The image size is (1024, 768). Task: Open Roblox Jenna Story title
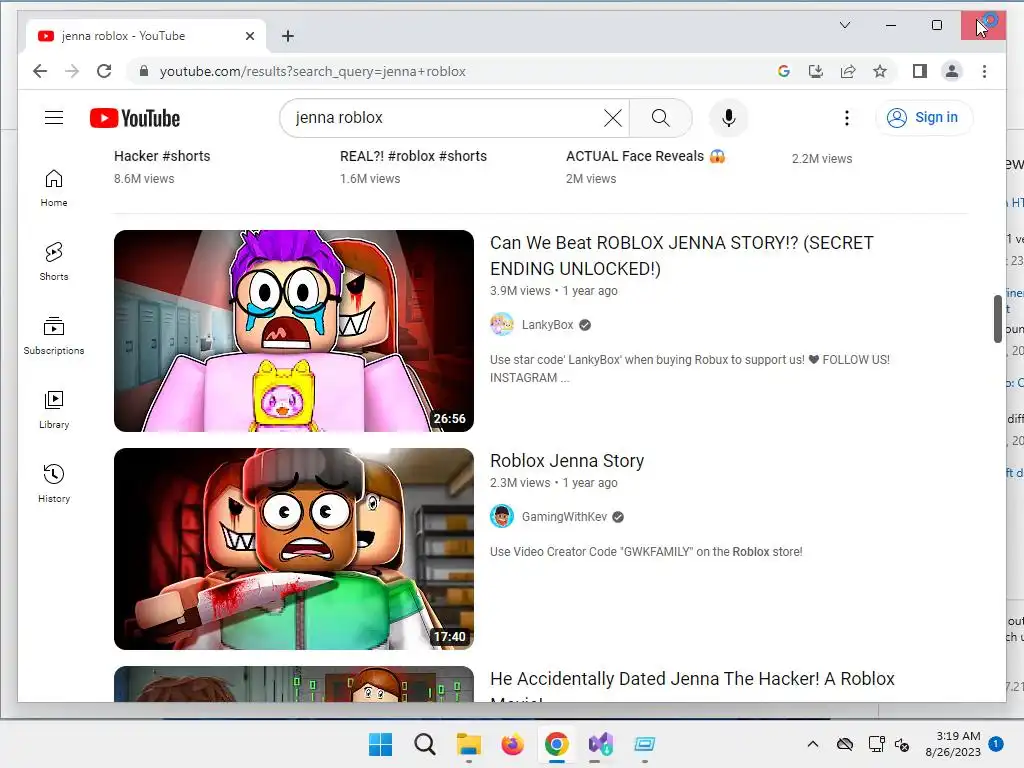(567, 460)
